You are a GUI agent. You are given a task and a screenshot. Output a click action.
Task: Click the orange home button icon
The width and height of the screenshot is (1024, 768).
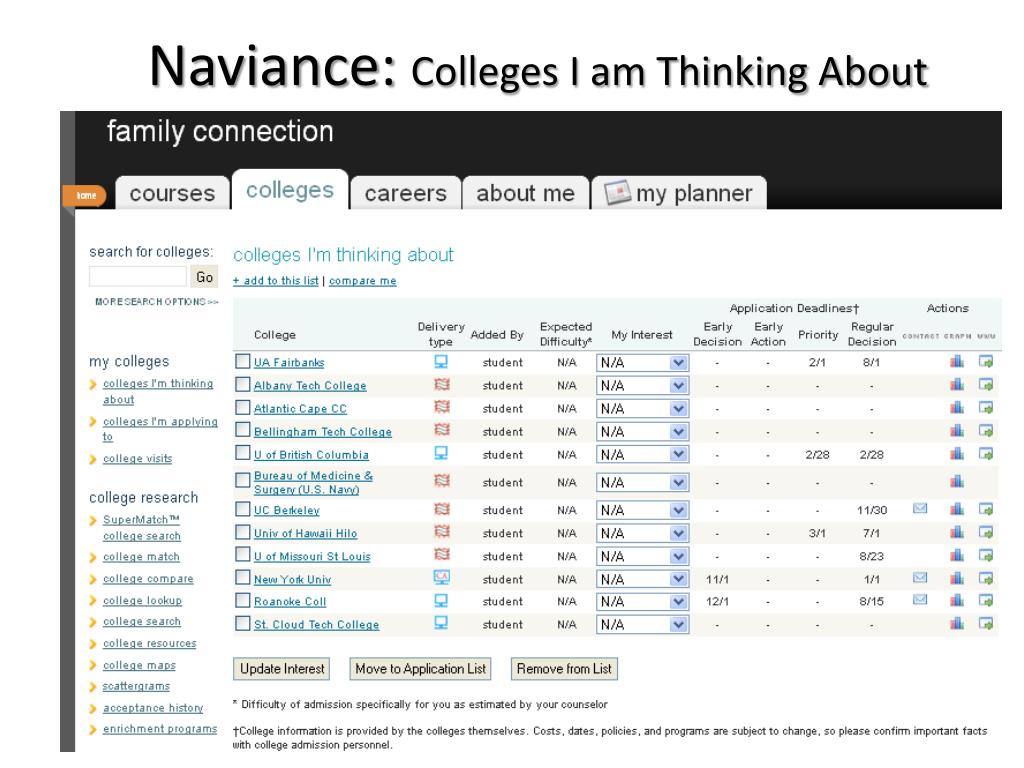point(85,195)
